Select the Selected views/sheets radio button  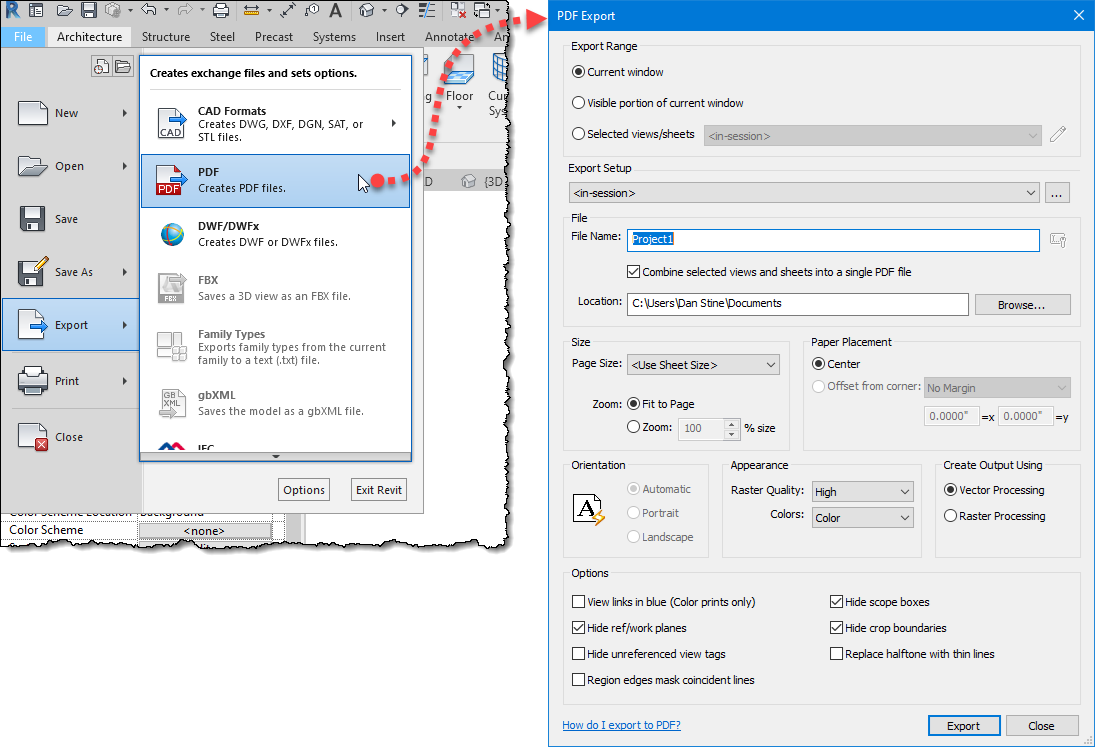pyautogui.click(x=578, y=133)
